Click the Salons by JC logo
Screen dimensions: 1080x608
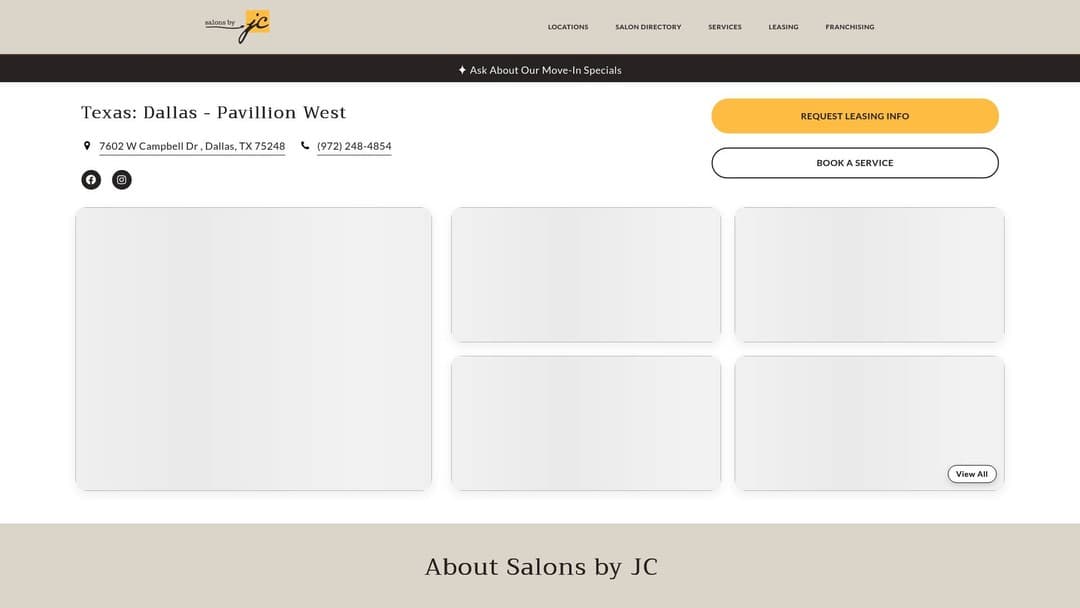click(237, 27)
